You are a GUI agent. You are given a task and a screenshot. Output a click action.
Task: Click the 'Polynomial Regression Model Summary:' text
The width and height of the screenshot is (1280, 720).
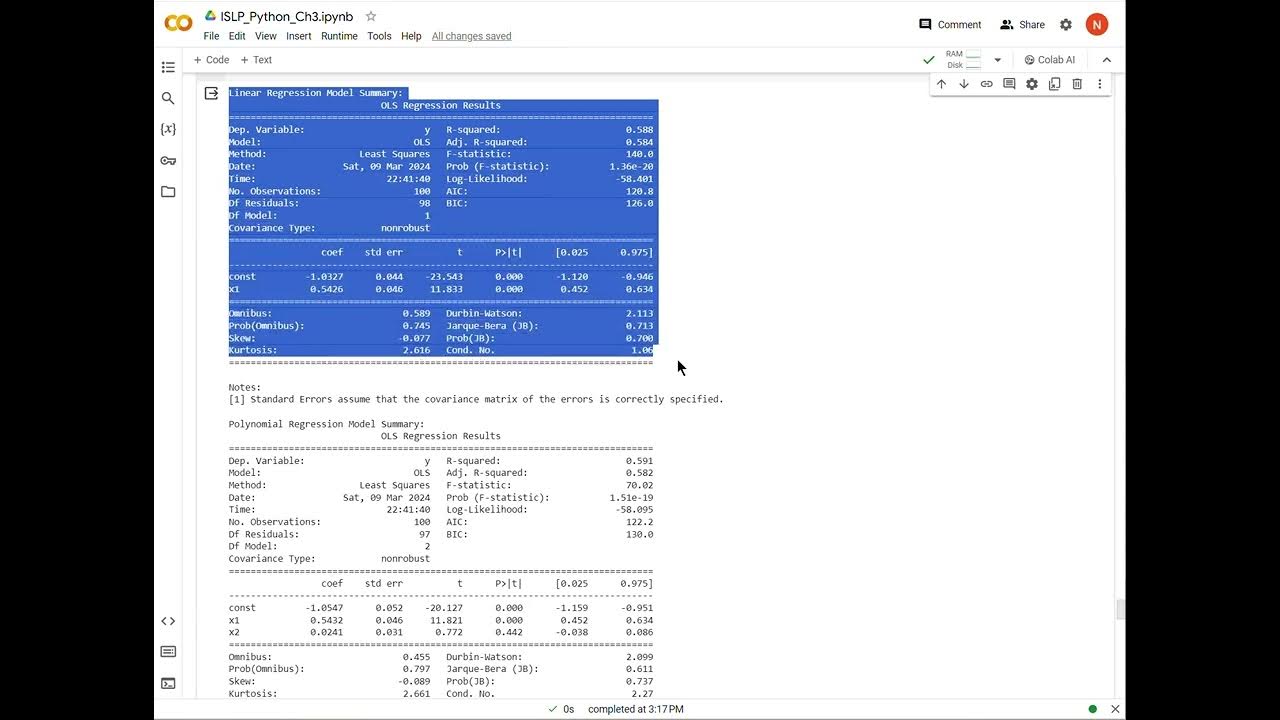tap(326, 424)
